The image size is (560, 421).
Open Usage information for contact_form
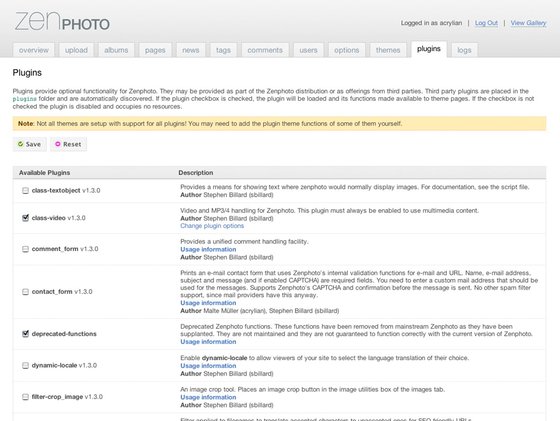pyautogui.click(x=208, y=303)
